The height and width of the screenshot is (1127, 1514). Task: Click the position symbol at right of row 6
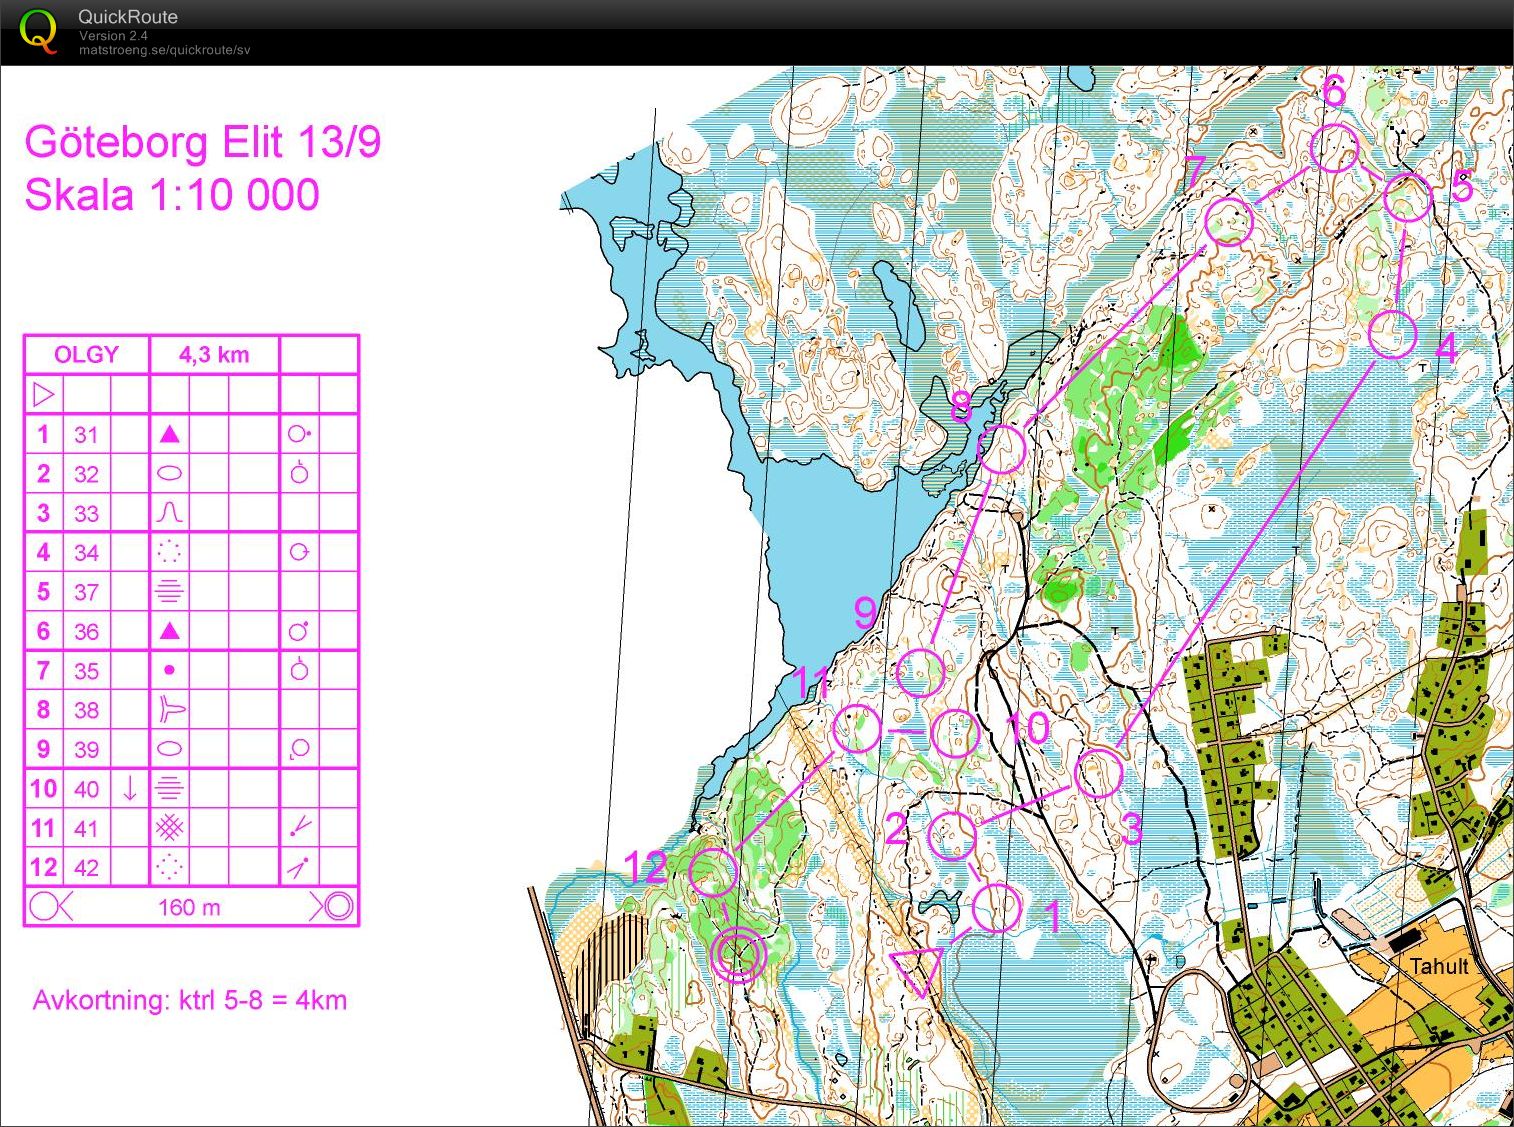coord(299,630)
